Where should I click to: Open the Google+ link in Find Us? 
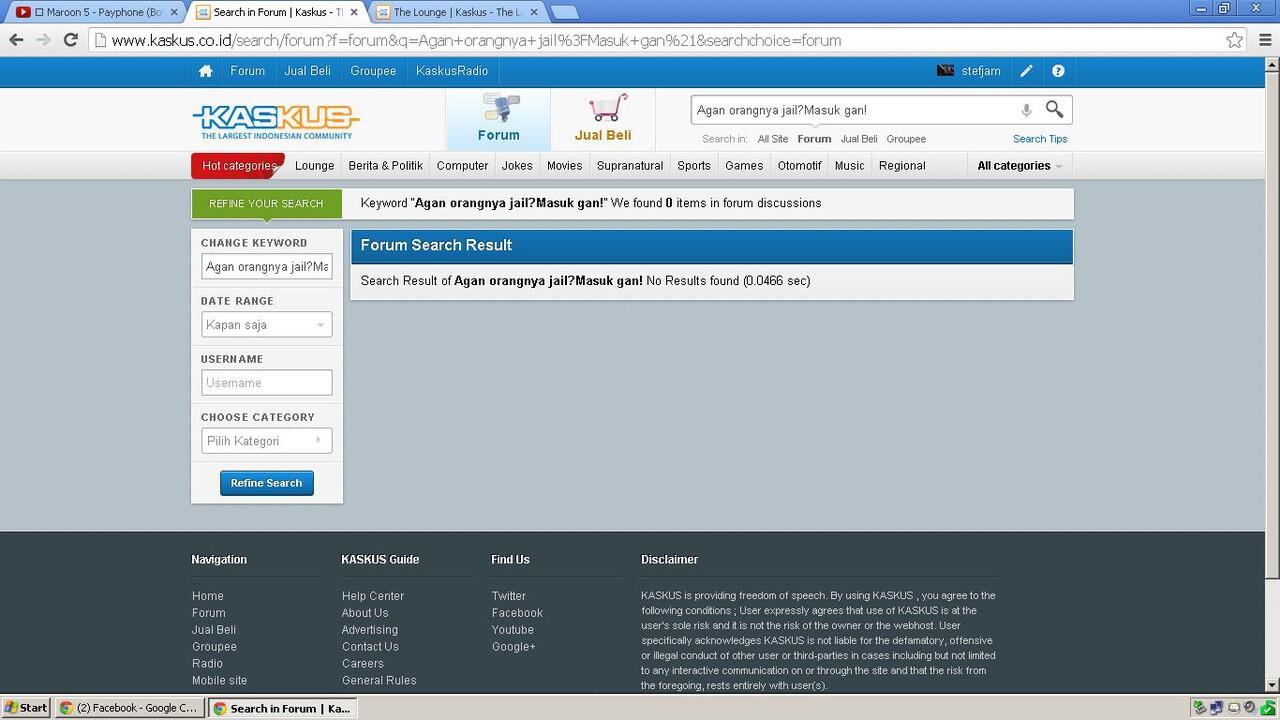[x=513, y=647]
